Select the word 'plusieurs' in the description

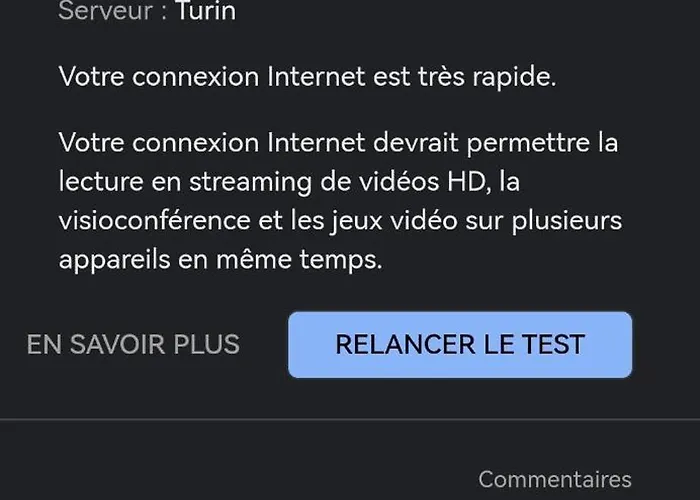click(567, 221)
